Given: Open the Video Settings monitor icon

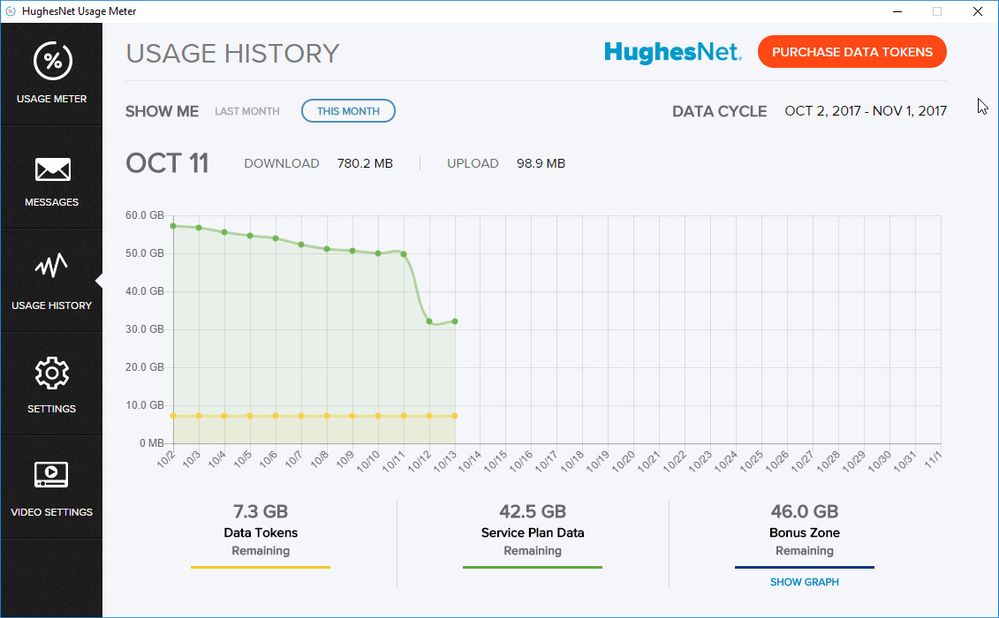Looking at the screenshot, I should click(51, 474).
